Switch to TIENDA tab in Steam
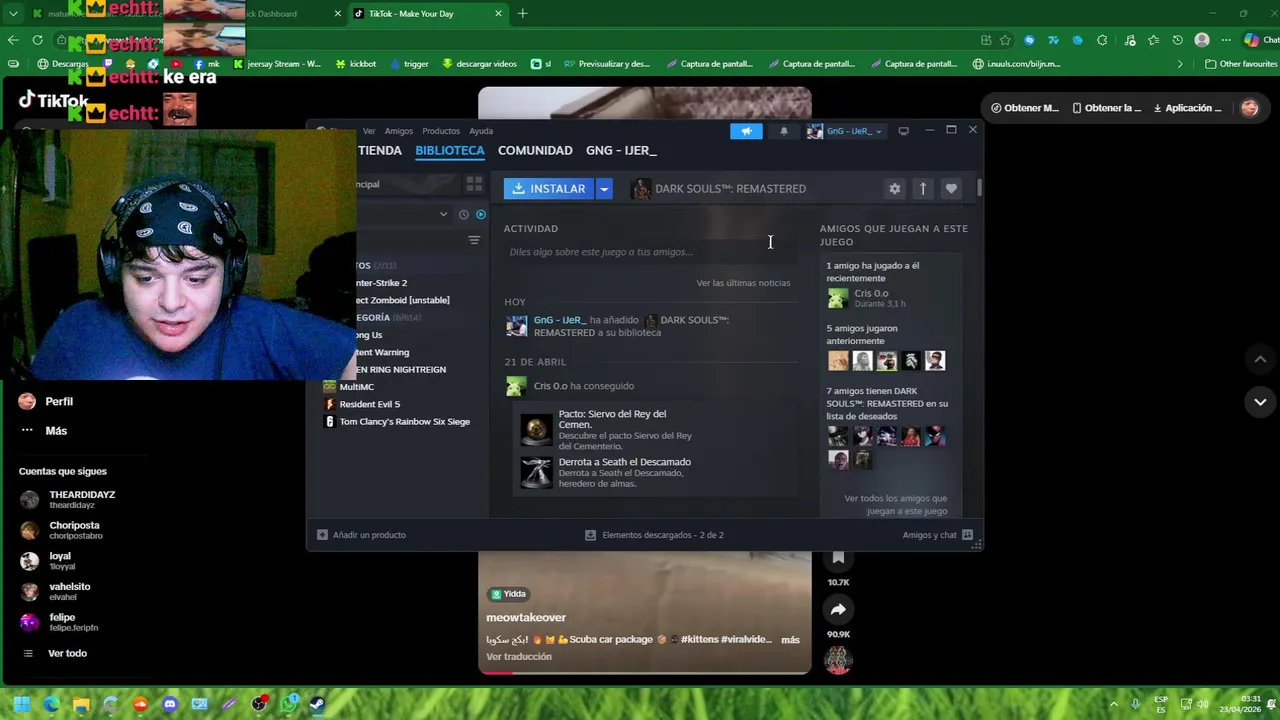Viewport: 1280px width, 720px height. coord(380,150)
